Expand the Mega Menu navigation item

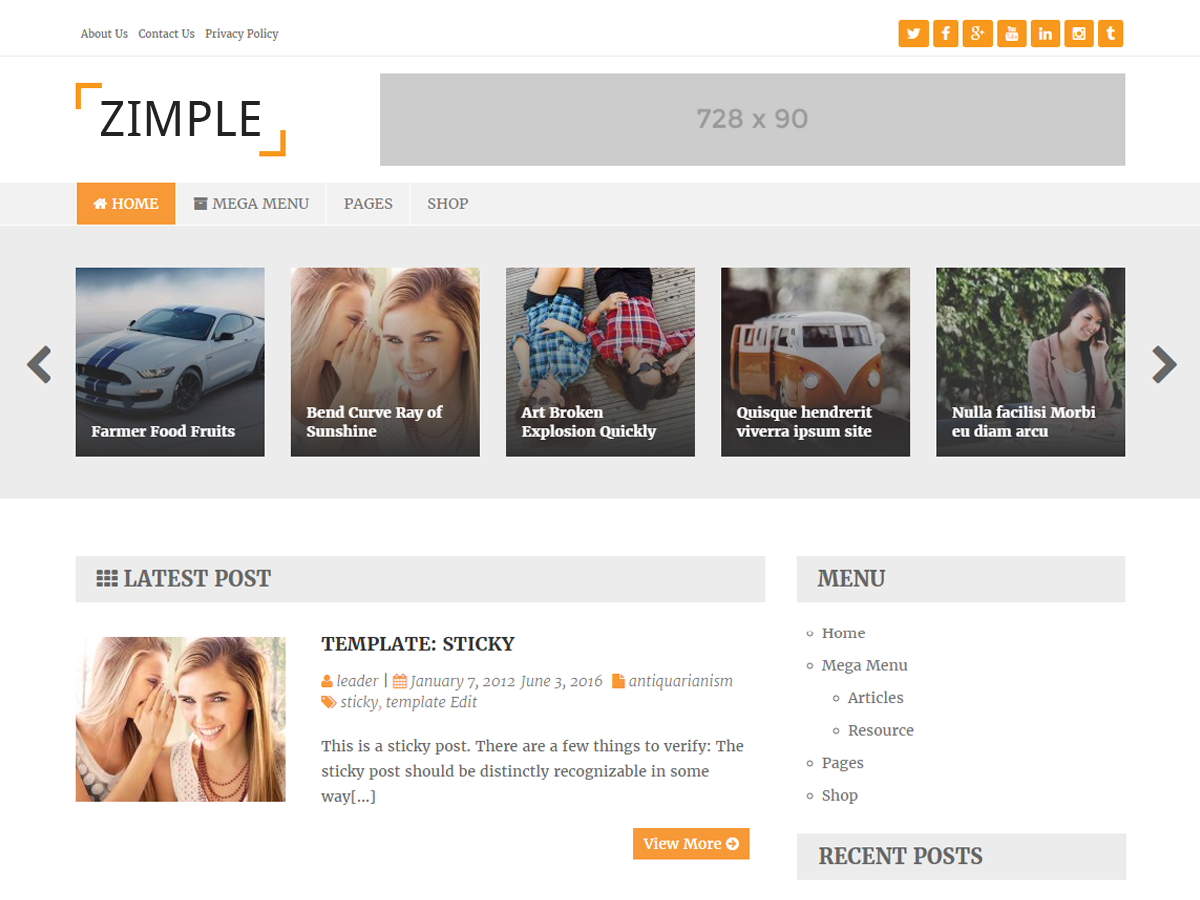[251, 203]
